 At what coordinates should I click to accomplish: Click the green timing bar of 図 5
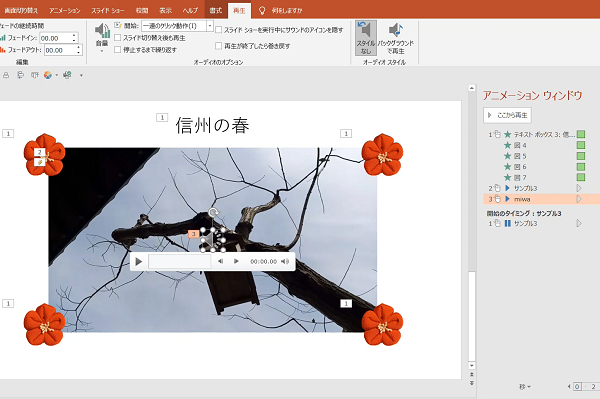point(581,156)
